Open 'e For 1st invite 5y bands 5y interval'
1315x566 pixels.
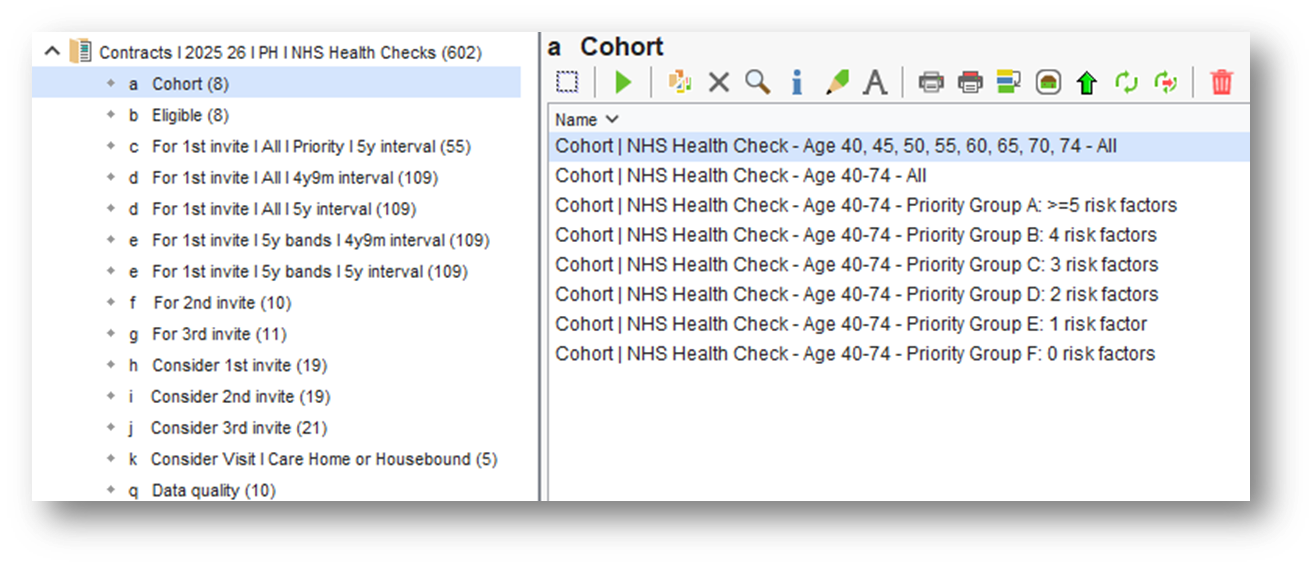pos(298,271)
